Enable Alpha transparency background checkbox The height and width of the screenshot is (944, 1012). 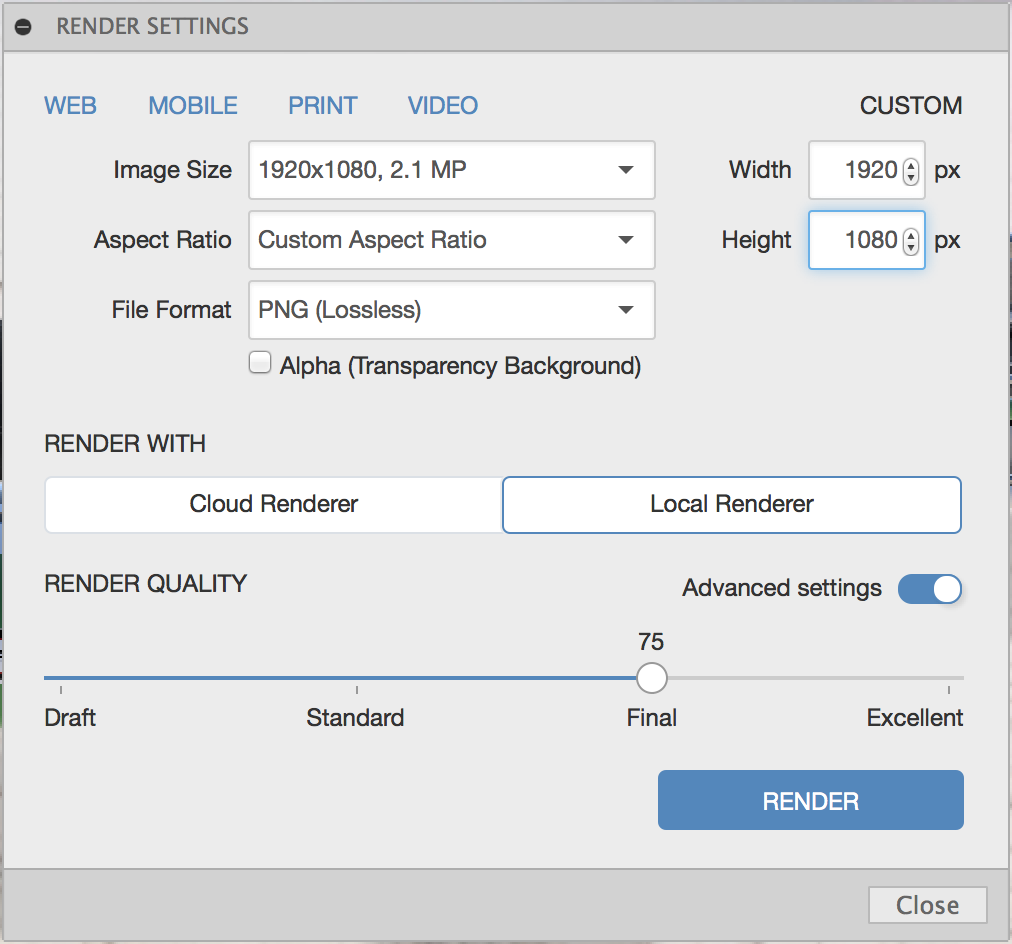coord(260,364)
